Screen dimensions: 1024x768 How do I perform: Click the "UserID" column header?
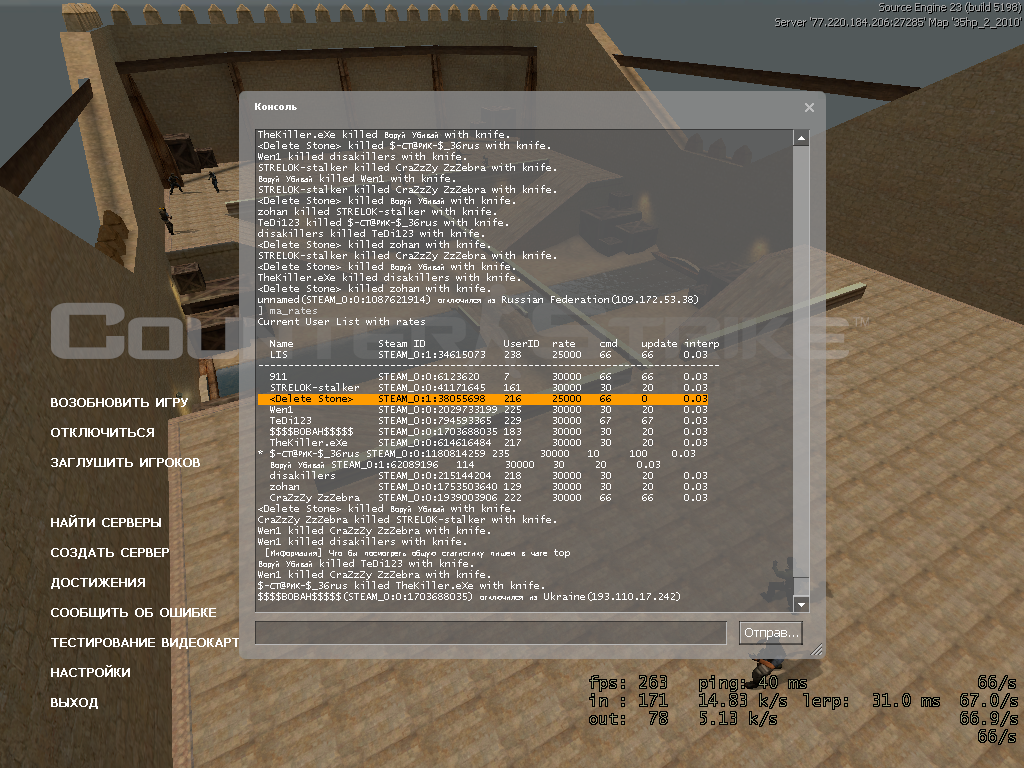coord(521,344)
